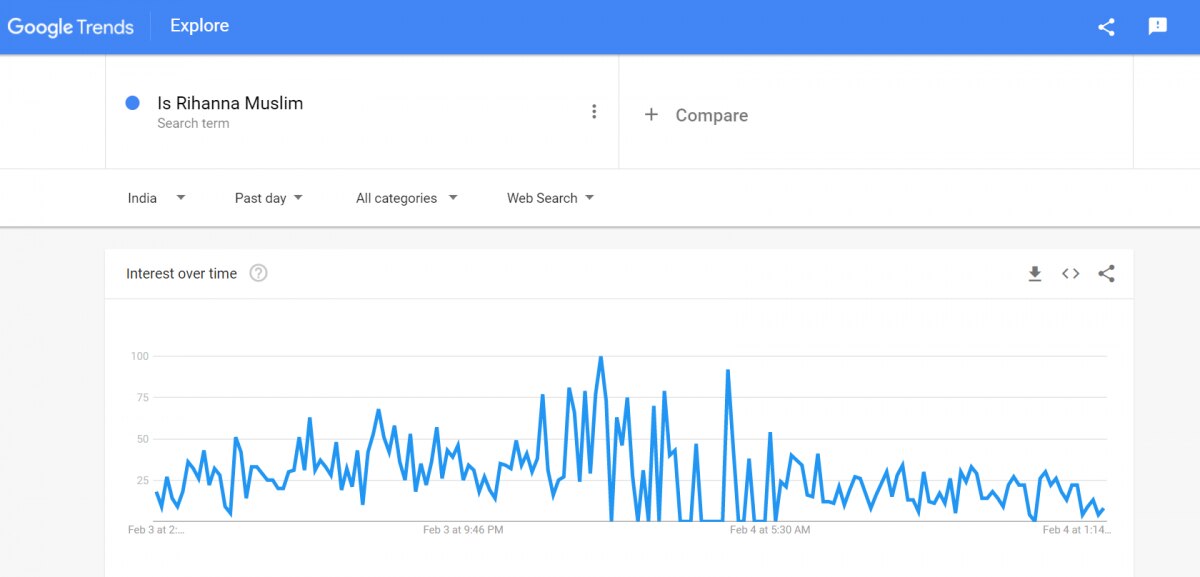Viewport: 1200px width, 577px height.
Task: Click the blue search term color dot
Action: click(132, 103)
